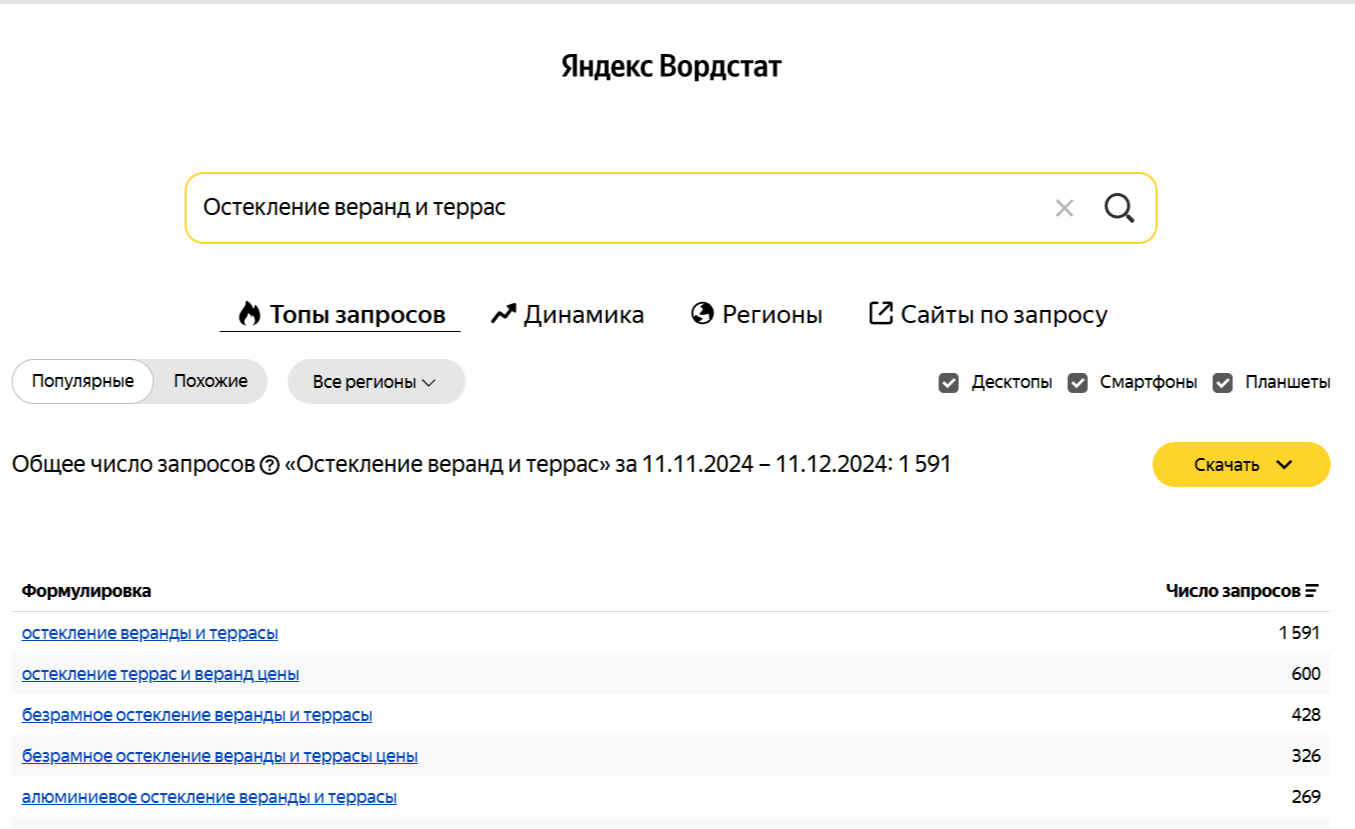This screenshot has width=1355, height=829.
Task: Click the external link icon on Сайты по запросу
Action: click(x=881, y=314)
